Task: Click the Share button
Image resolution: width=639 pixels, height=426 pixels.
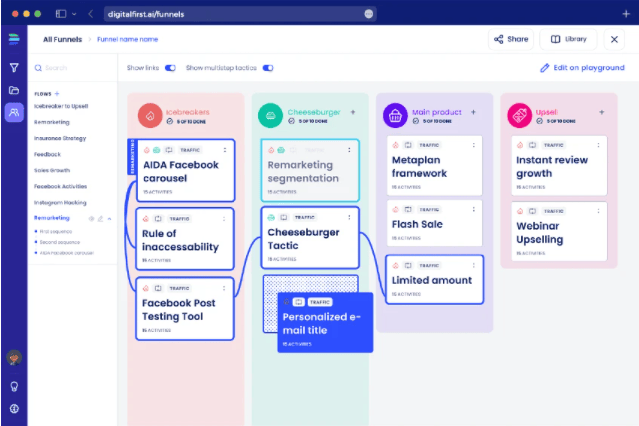Action: coord(510,39)
